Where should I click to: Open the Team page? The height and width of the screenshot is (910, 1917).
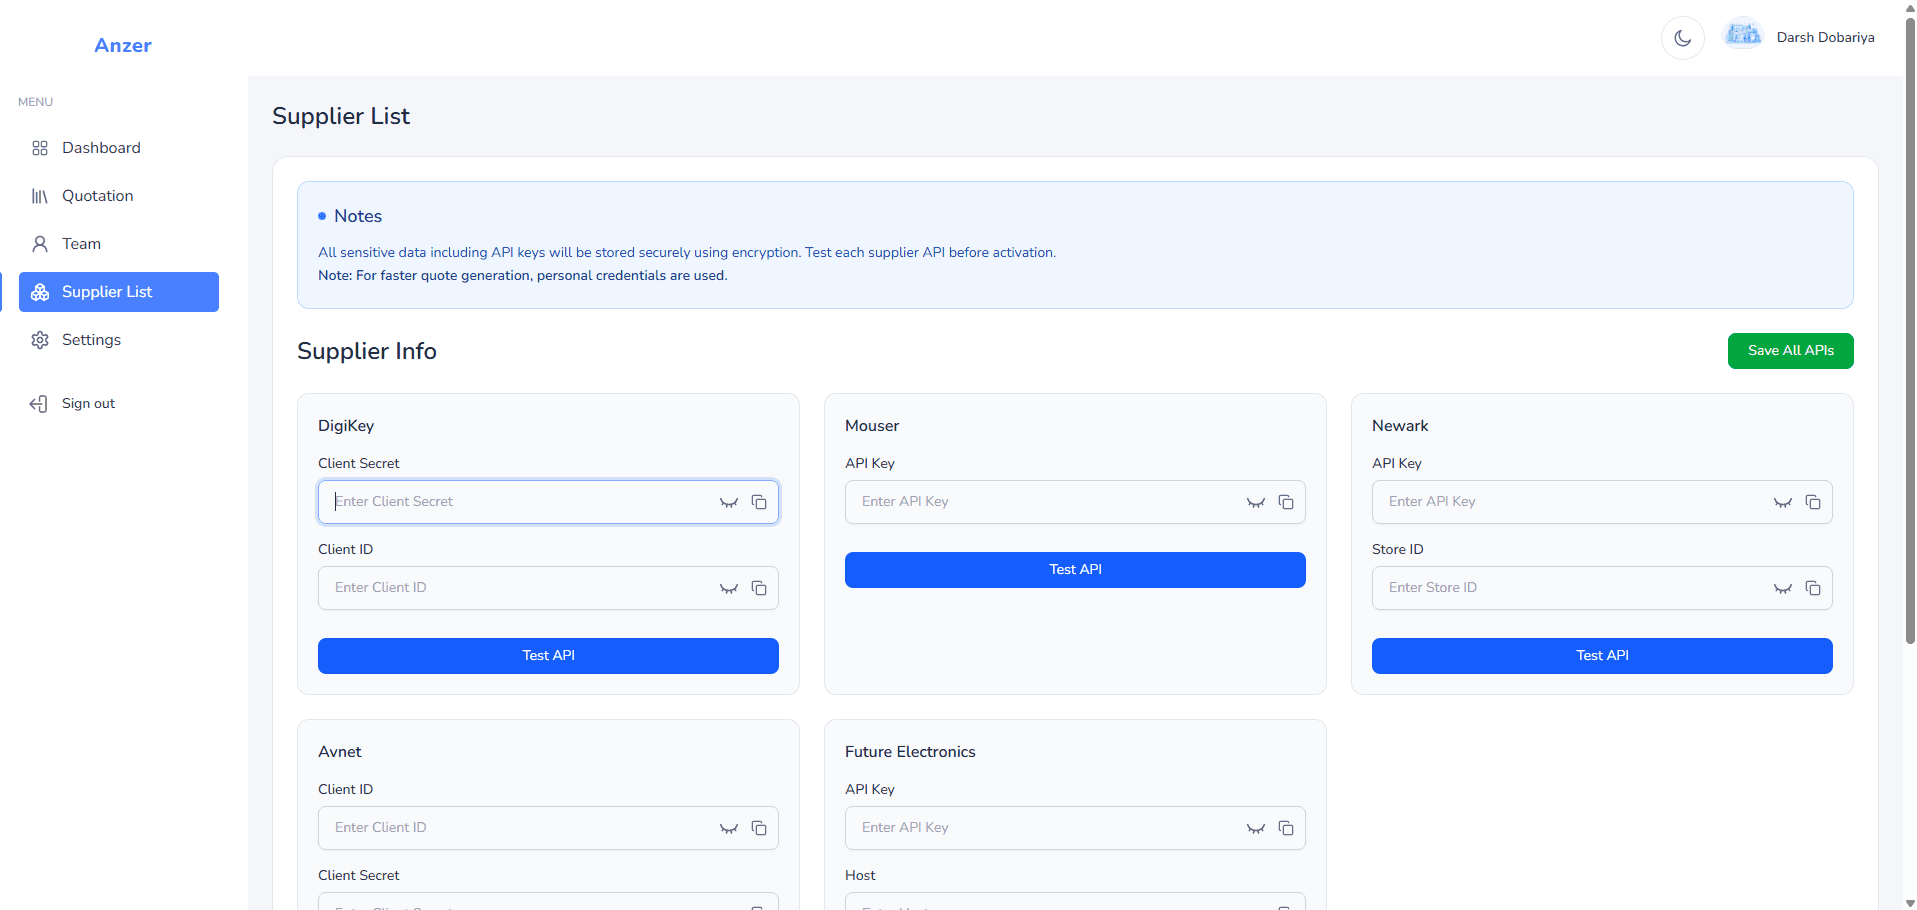point(119,244)
